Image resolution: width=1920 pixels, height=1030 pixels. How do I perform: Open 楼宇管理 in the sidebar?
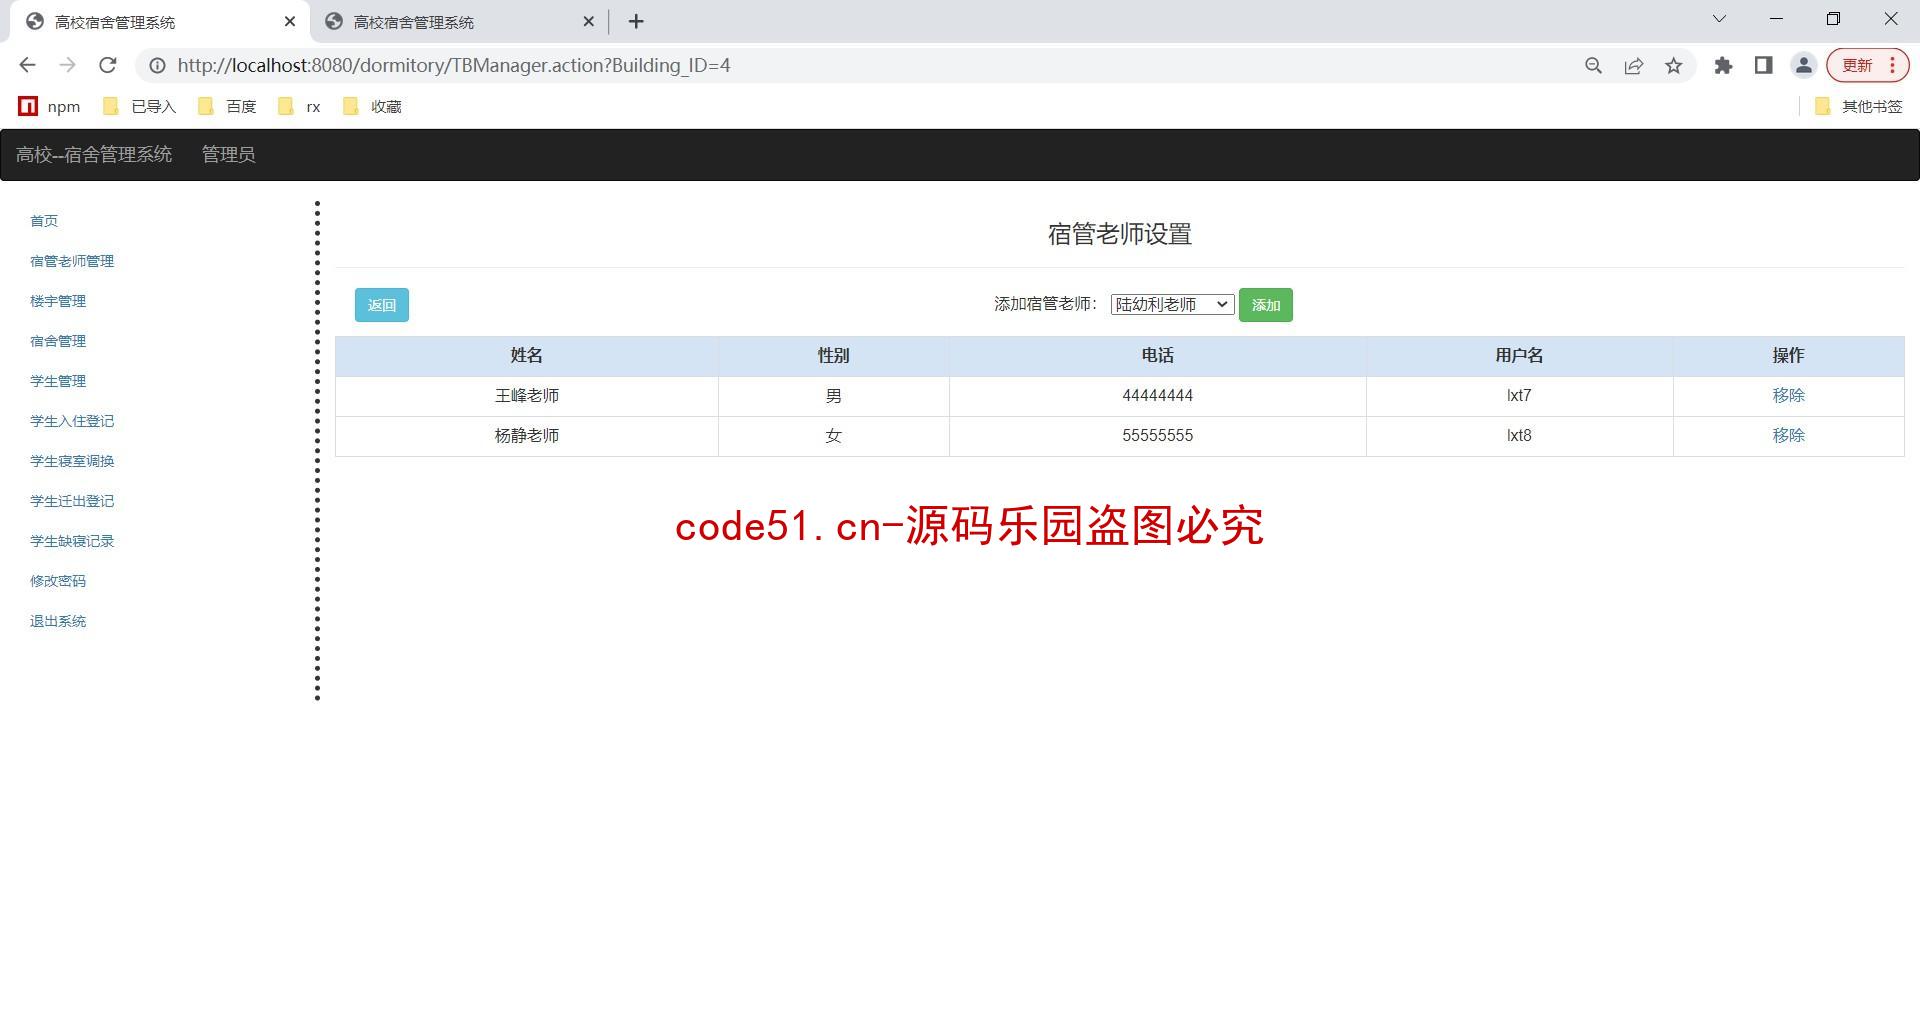58,301
